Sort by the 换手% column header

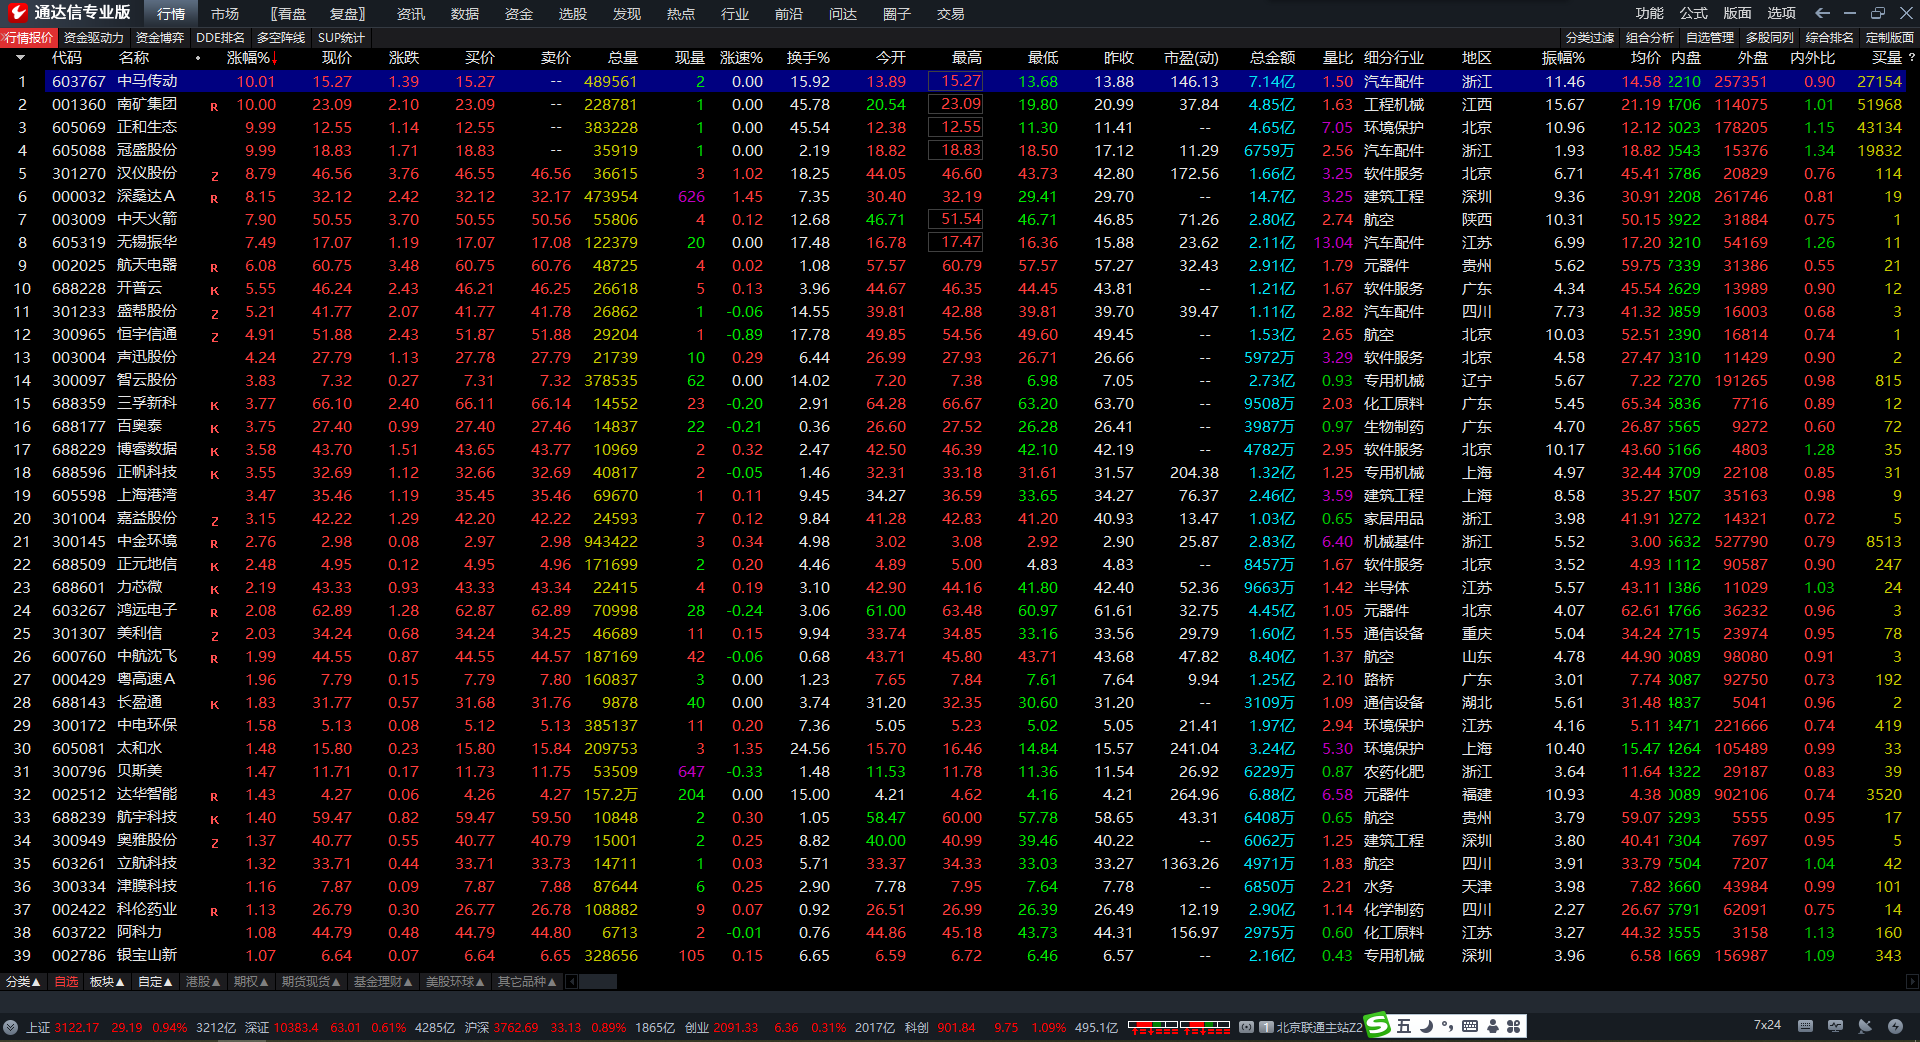click(808, 58)
